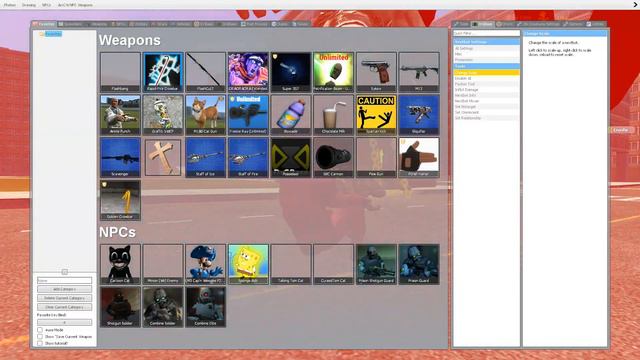Viewport: 640px width, 360px height.
Task: Pick the purple bottle Bloxade weapon
Action: click(x=291, y=115)
